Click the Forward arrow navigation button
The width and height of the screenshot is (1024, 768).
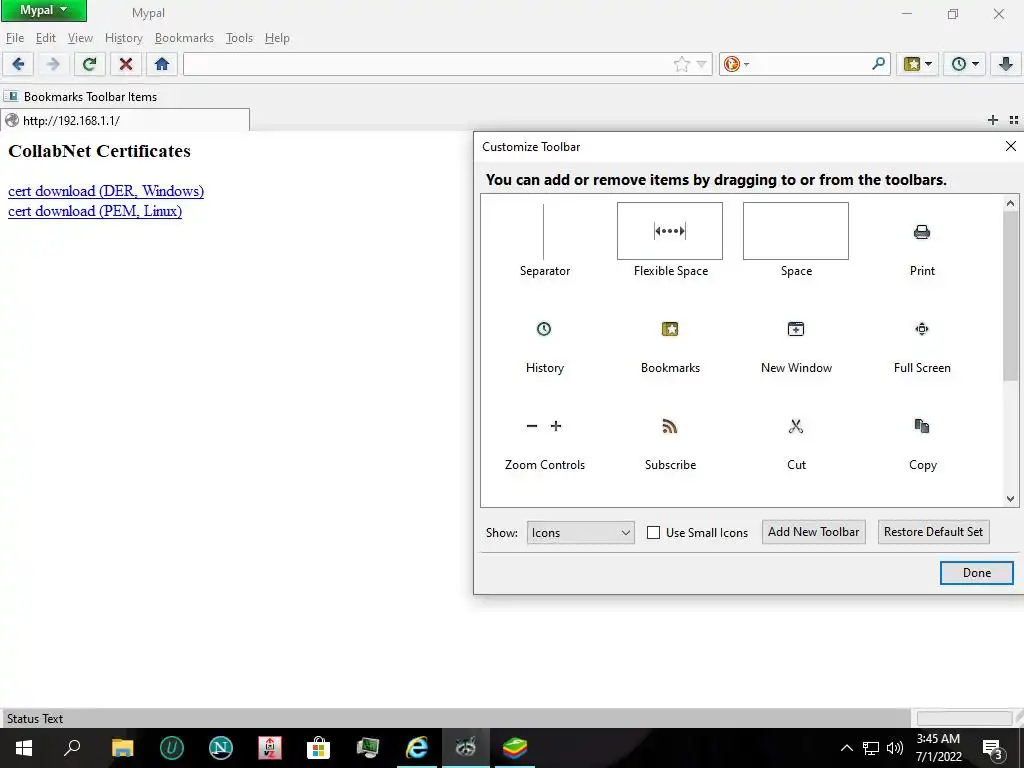pyautogui.click(x=53, y=64)
